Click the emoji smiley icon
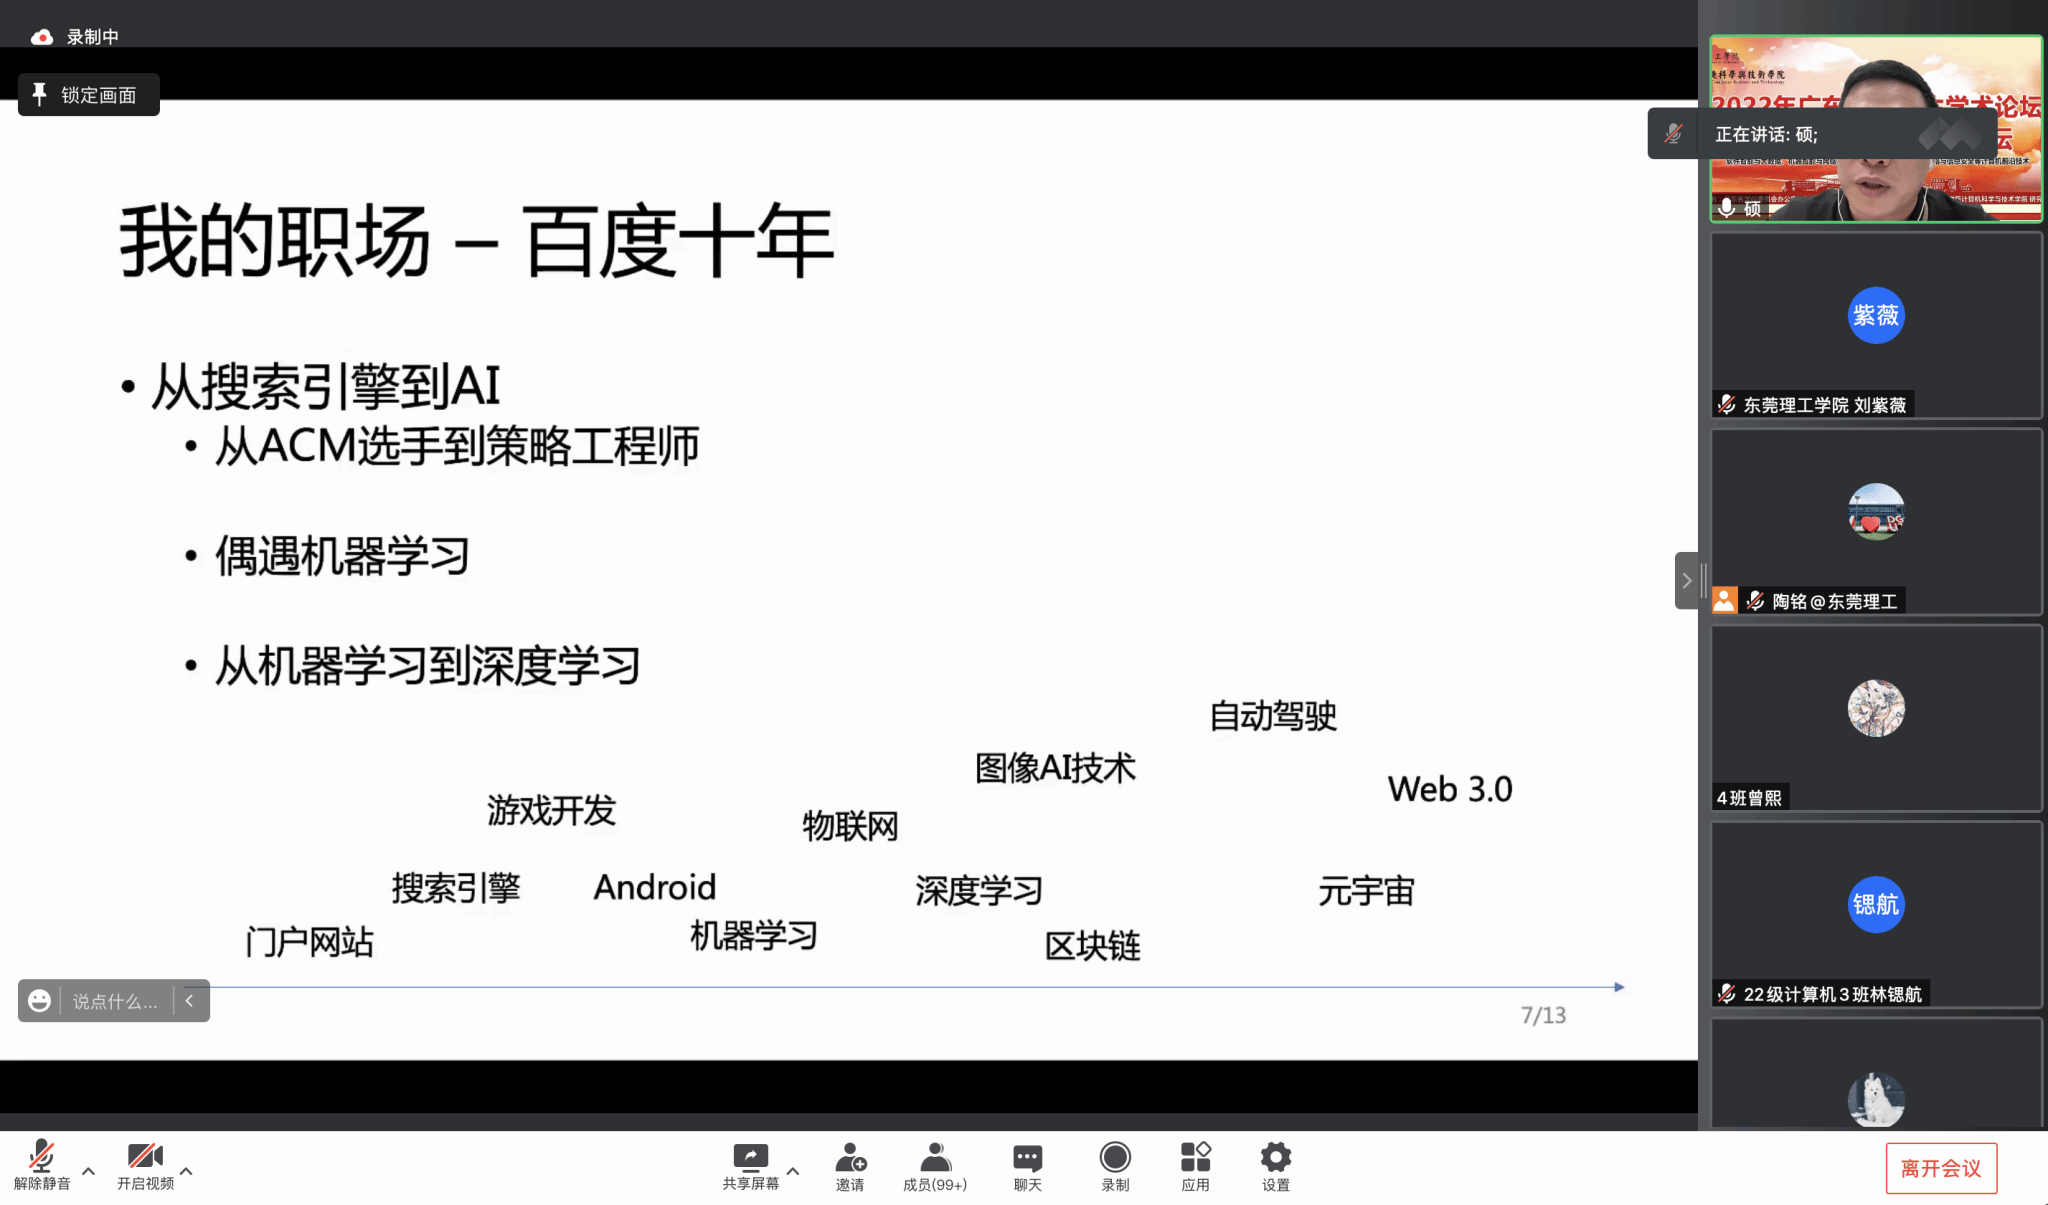 click(40, 1001)
